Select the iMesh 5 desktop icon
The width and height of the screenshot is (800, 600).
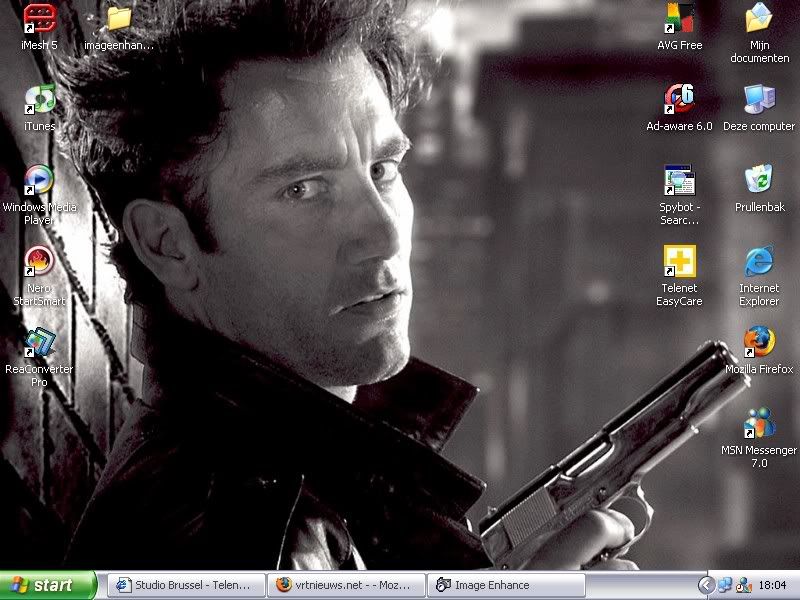(x=40, y=18)
